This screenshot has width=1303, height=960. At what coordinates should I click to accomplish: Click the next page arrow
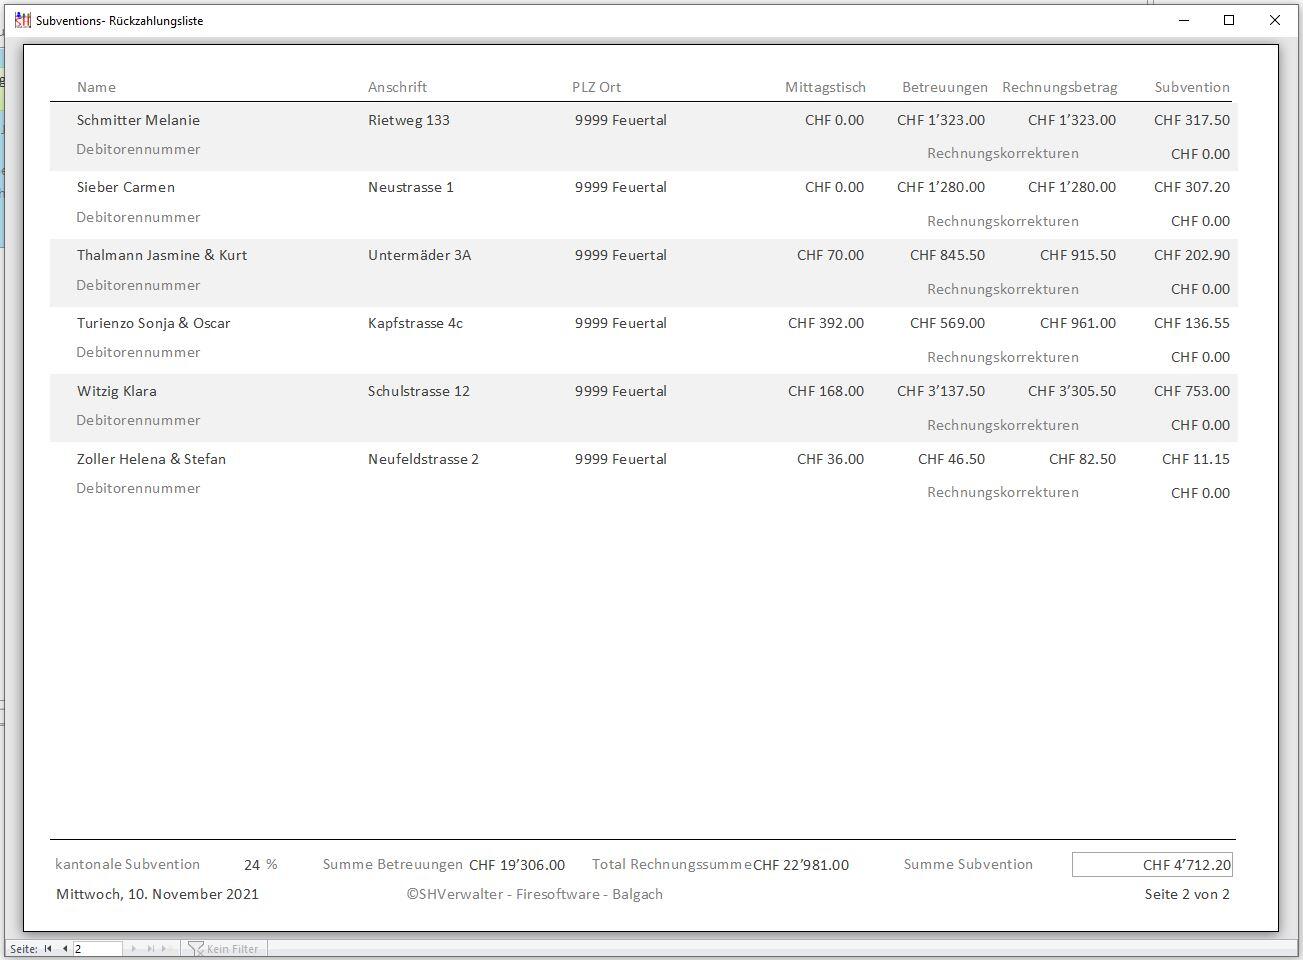pos(134,949)
